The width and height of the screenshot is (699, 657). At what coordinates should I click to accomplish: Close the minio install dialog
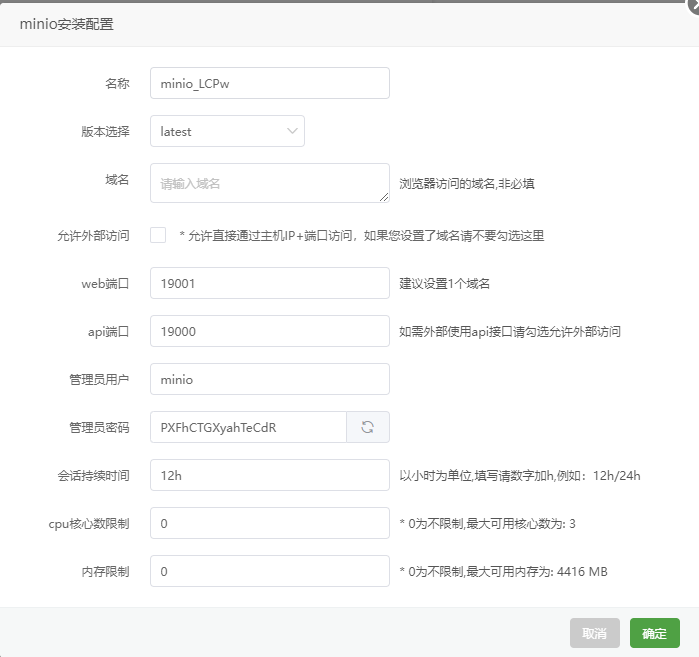694,4
